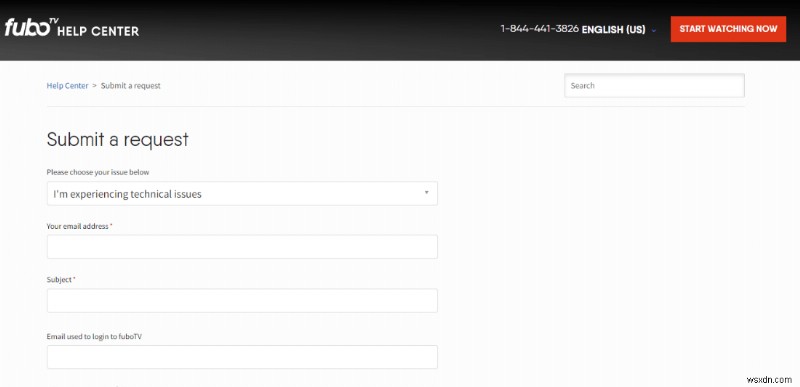Image resolution: width=800 pixels, height=387 pixels.
Task: Open the ENGLISH (US) language dropdown
Action: click(619, 30)
